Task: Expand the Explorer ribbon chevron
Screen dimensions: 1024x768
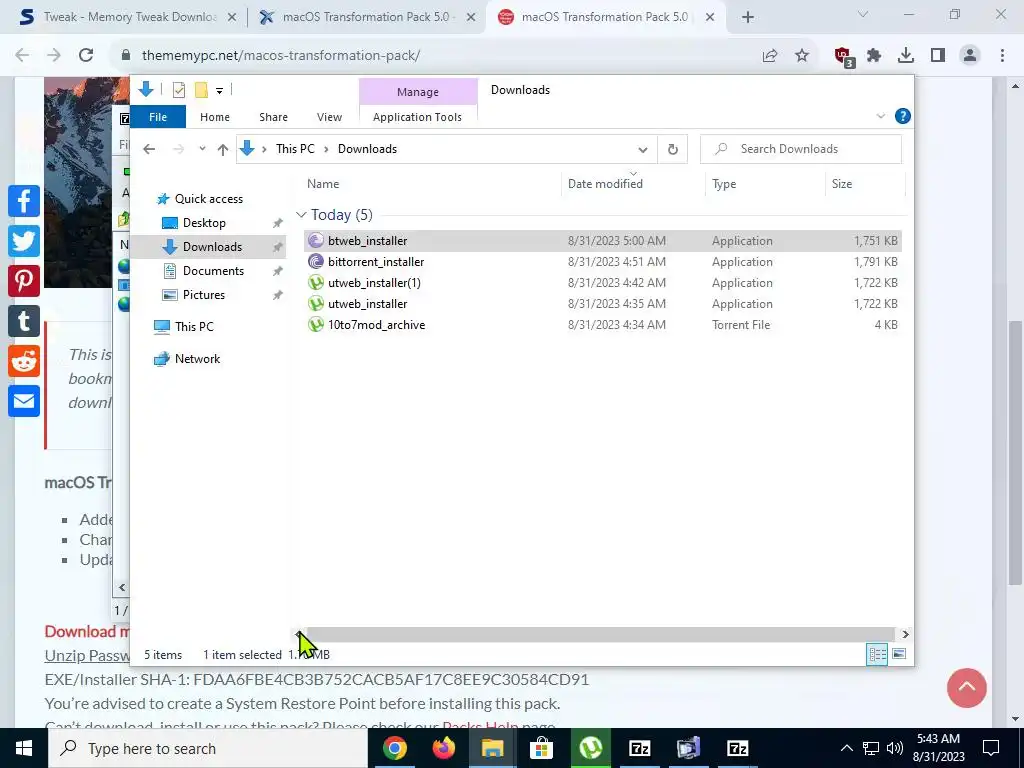Action: (880, 116)
